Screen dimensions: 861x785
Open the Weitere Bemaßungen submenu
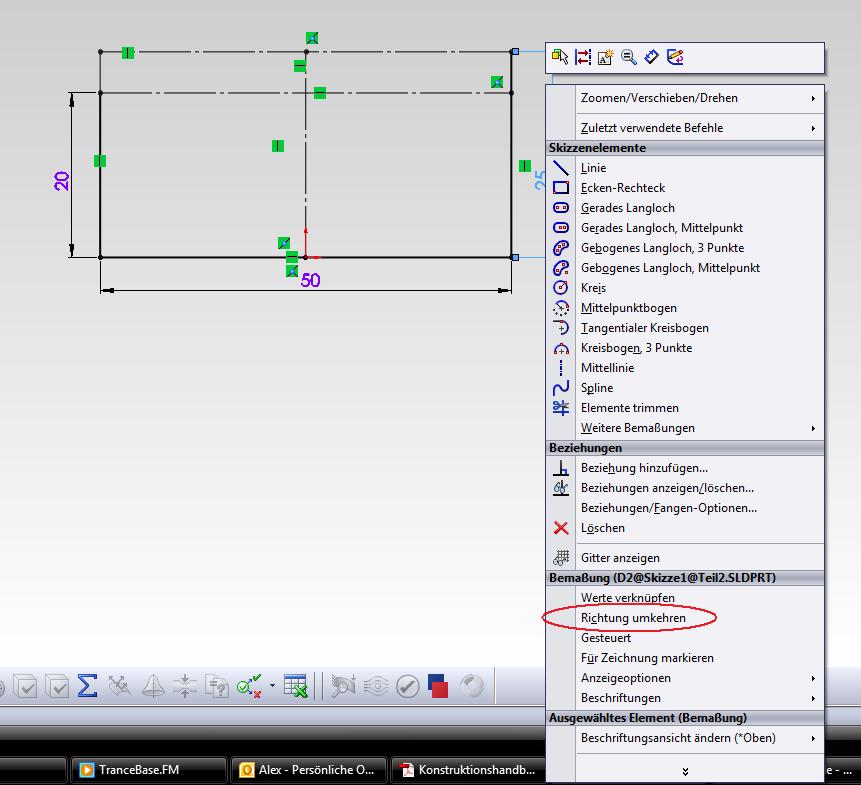tap(637, 428)
